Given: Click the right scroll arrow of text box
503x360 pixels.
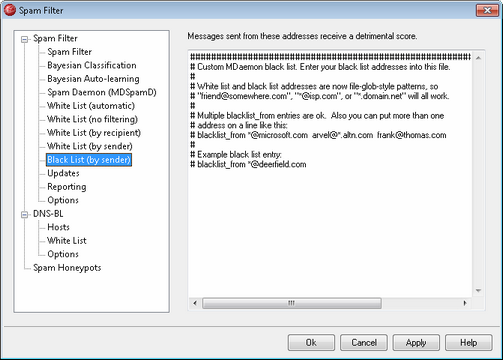Looking at the screenshot, I should (x=465, y=303).
